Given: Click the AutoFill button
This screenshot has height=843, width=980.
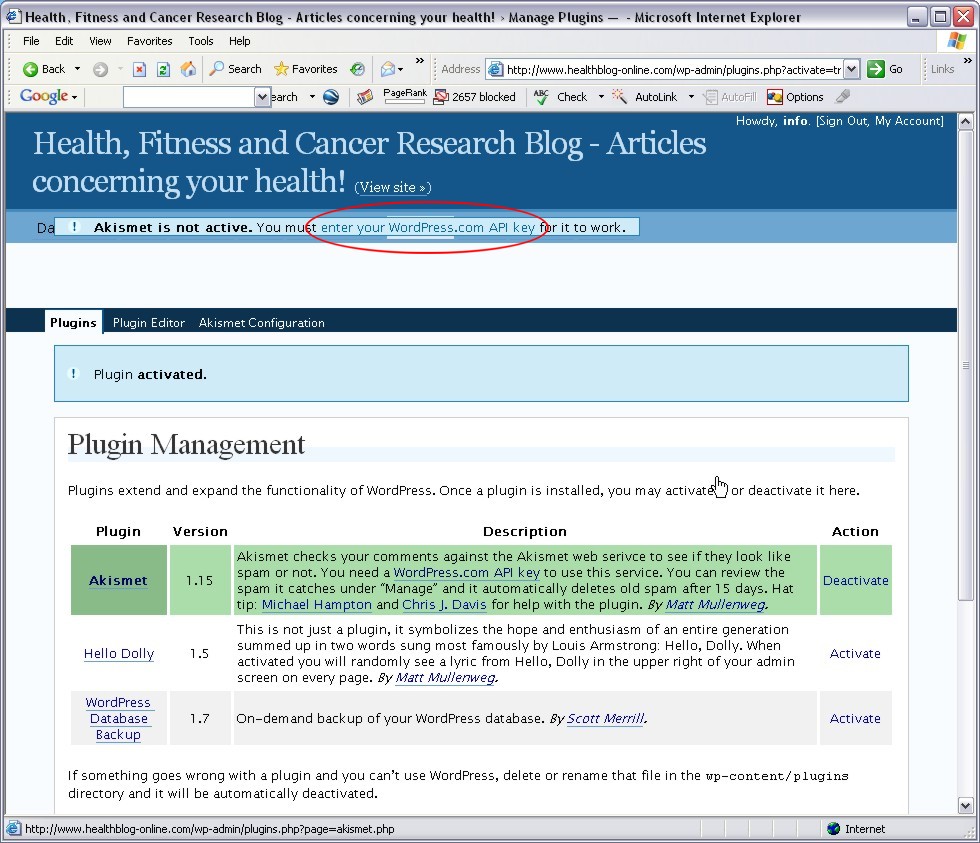Looking at the screenshot, I should [x=730, y=97].
